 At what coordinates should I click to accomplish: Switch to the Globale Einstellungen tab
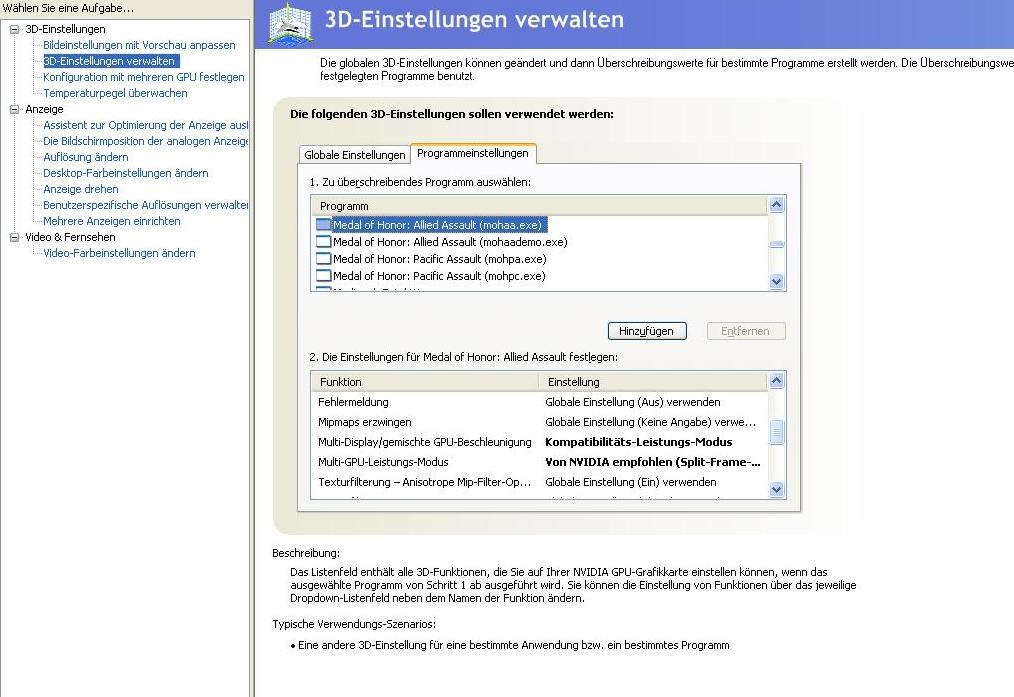coord(354,155)
